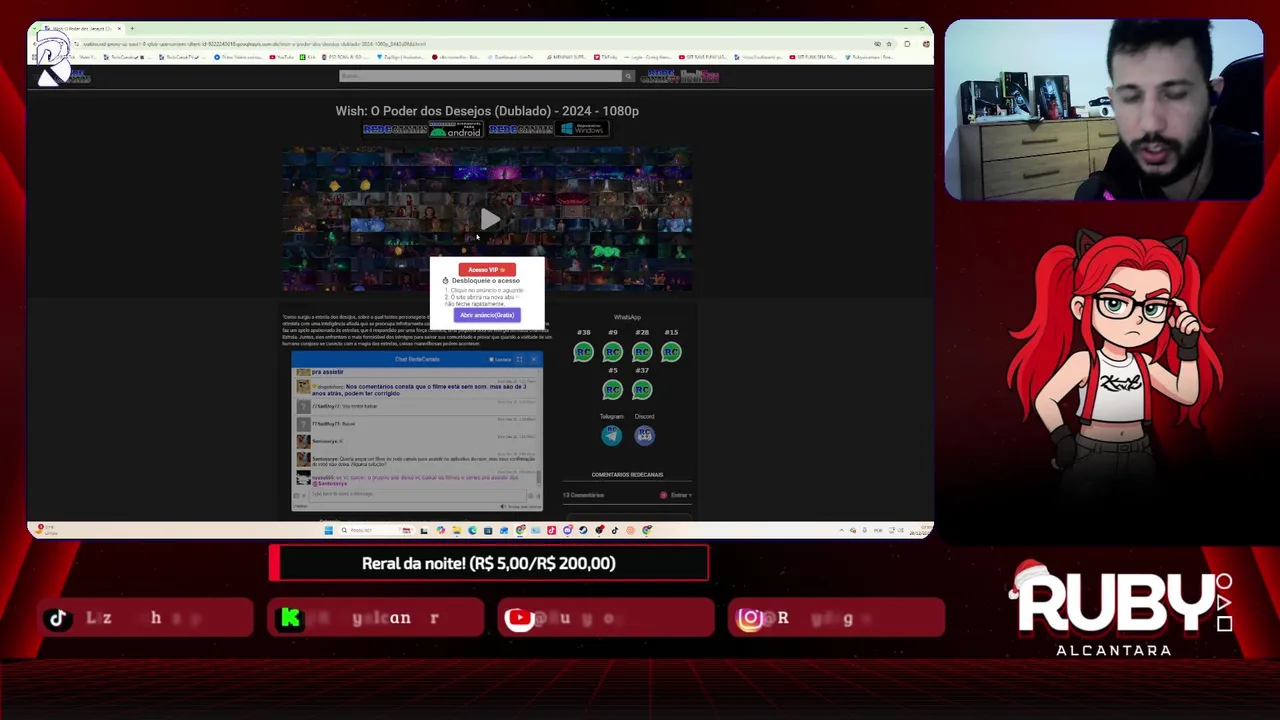1280x720 pixels.
Task: Open WhatsApp group #28 icon
Action: 642,352
